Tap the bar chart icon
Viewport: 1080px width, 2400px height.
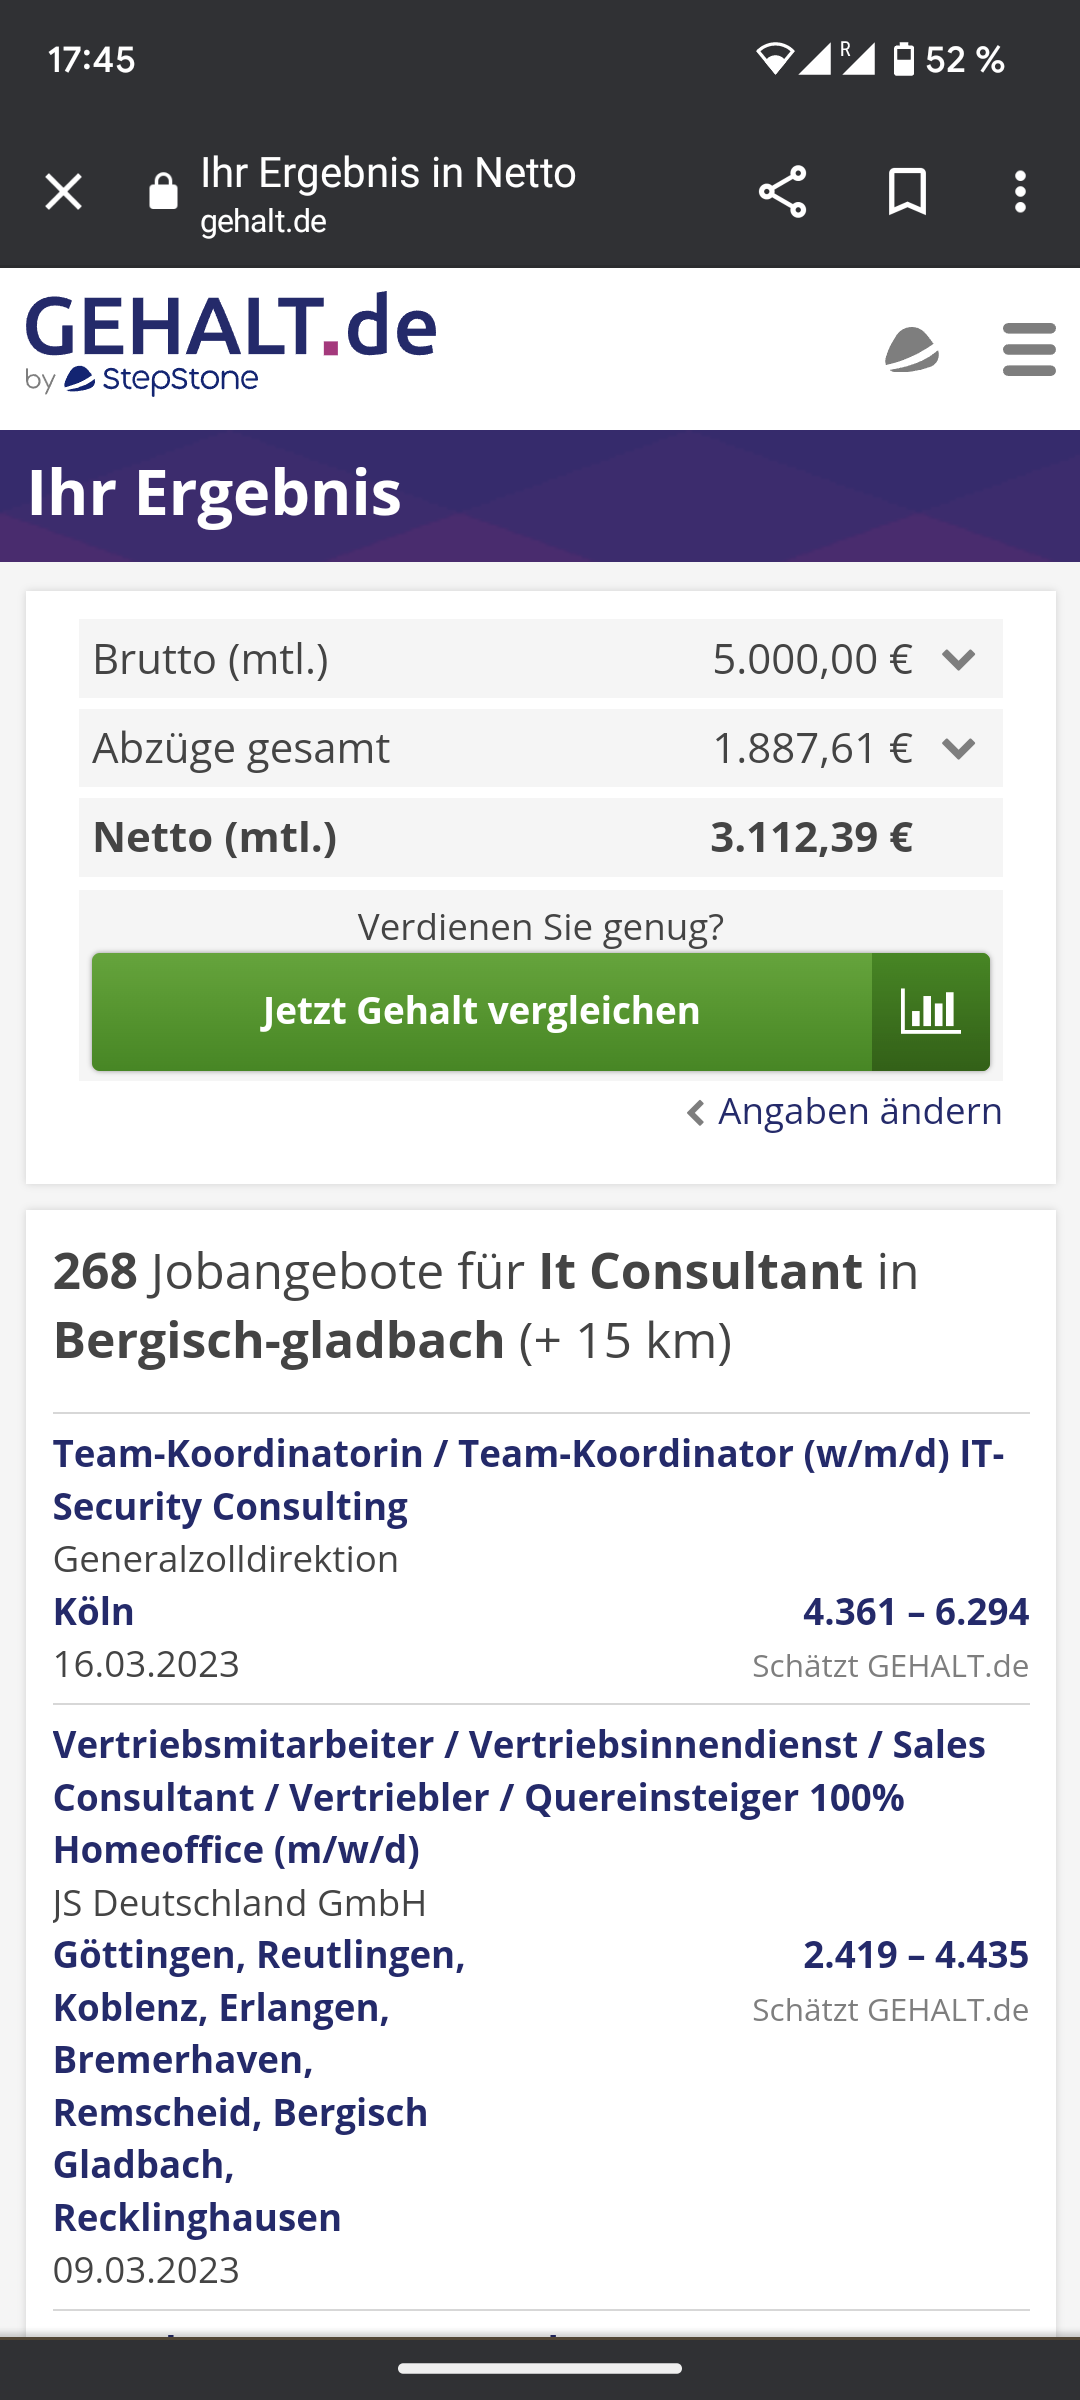tap(931, 1012)
